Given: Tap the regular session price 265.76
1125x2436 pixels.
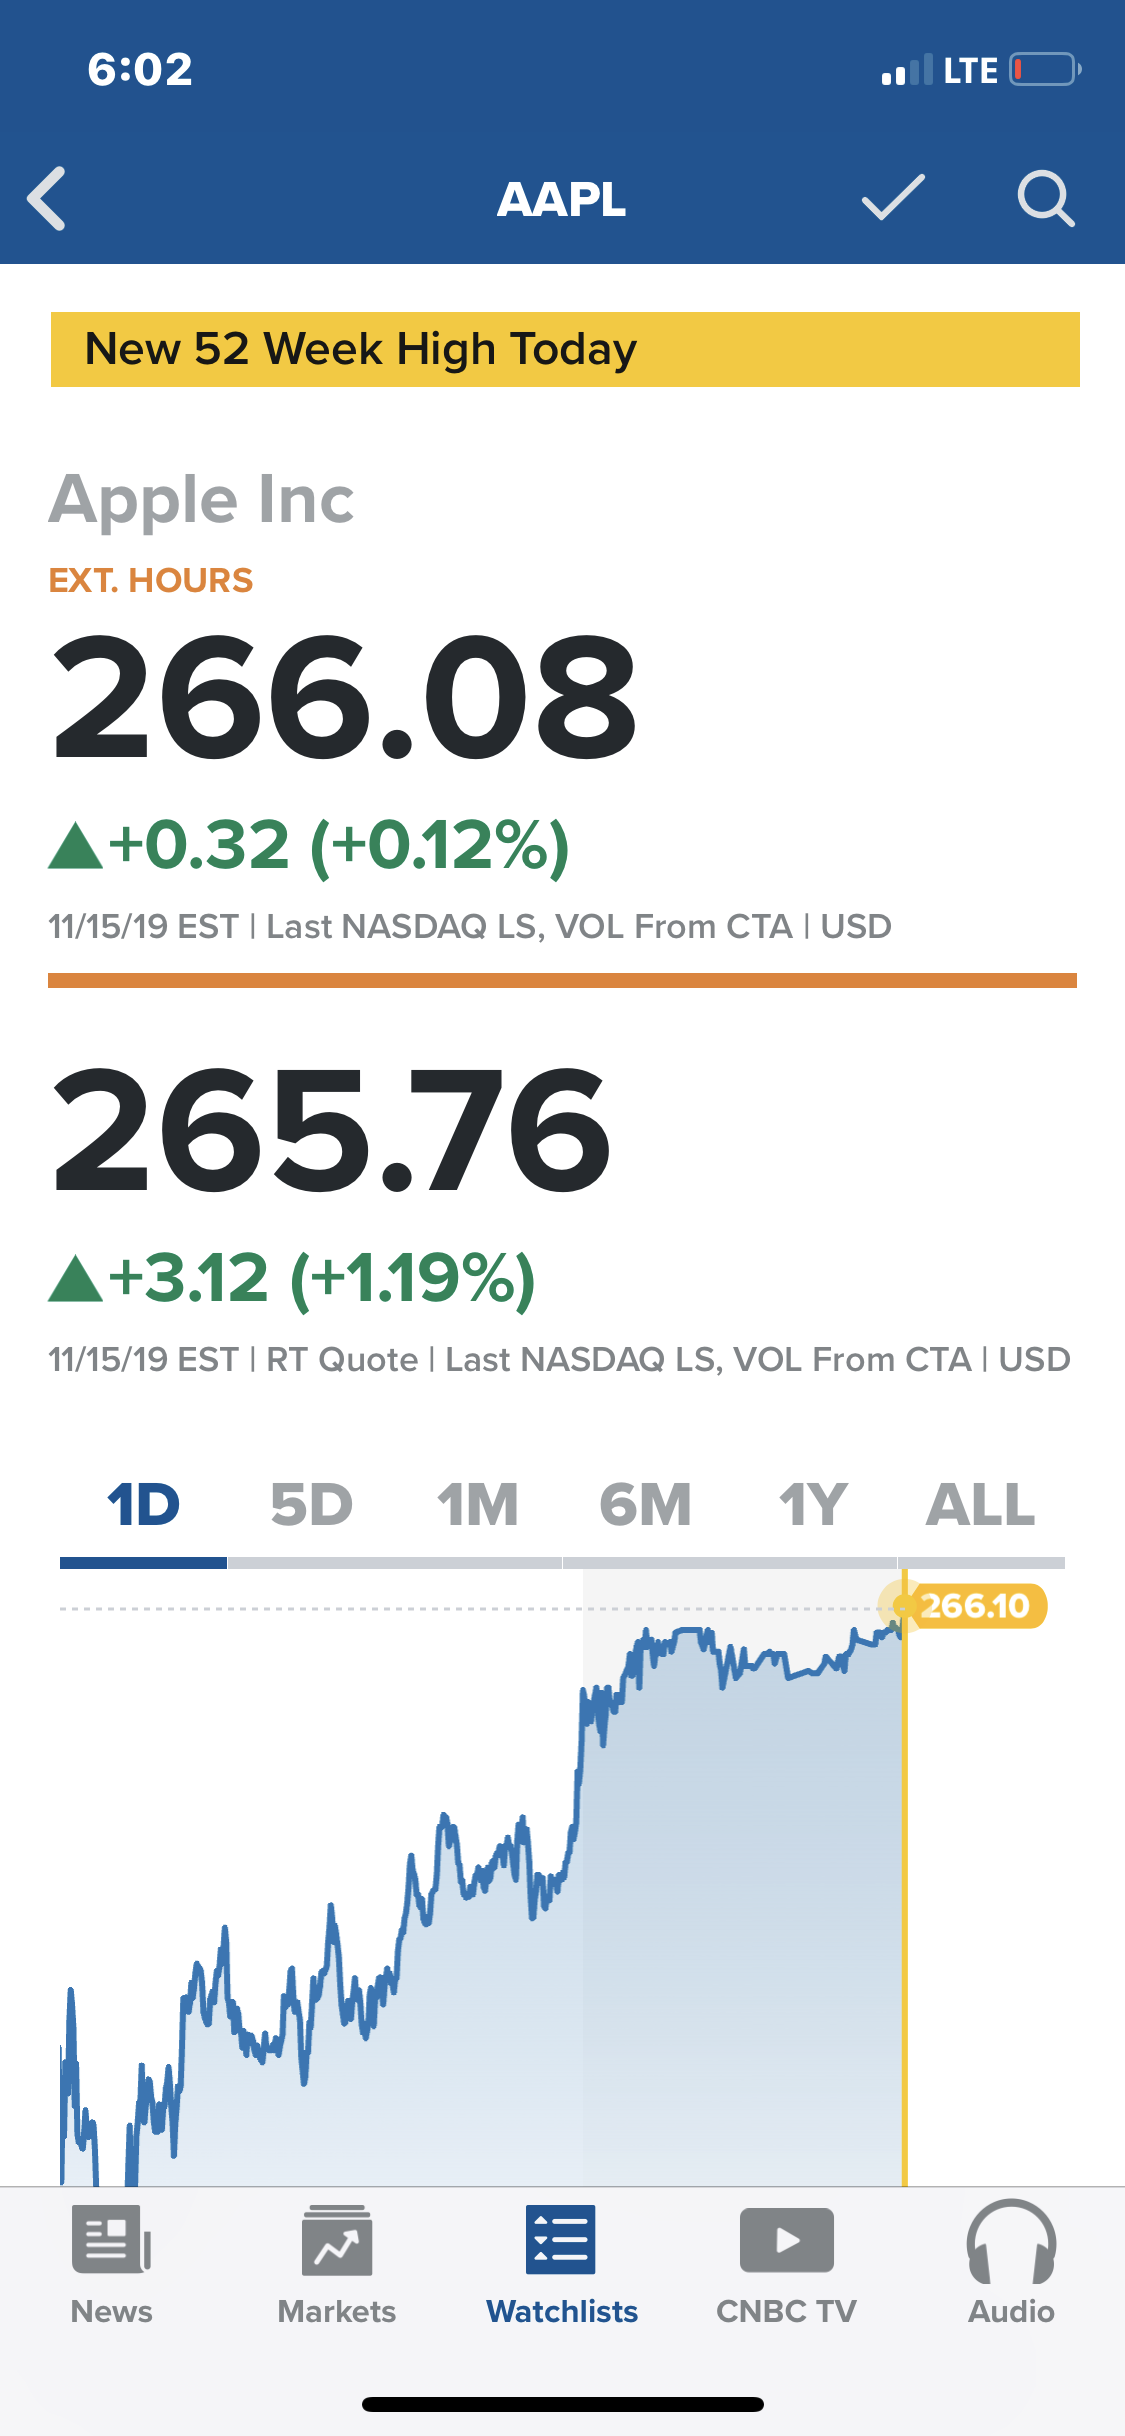Looking at the screenshot, I should point(331,1130).
